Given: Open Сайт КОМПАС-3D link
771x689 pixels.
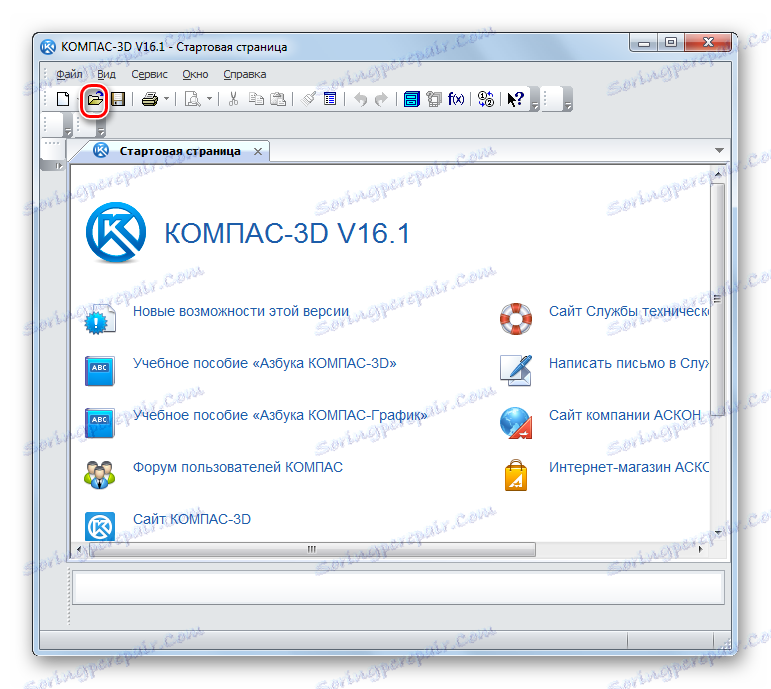Looking at the screenshot, I should (x=192, y=519).
